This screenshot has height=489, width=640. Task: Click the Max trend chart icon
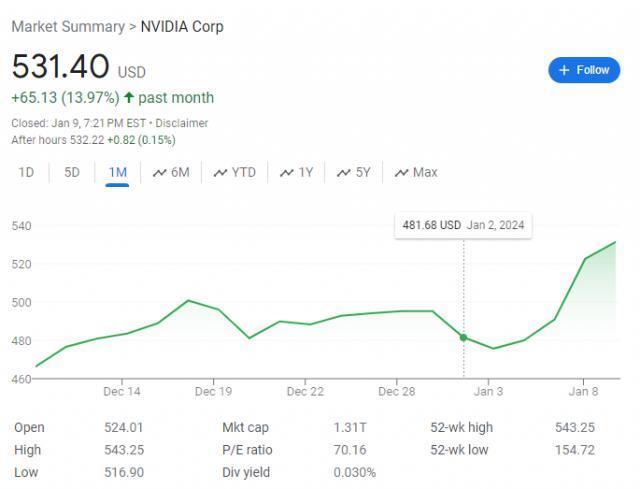point(402,173)
